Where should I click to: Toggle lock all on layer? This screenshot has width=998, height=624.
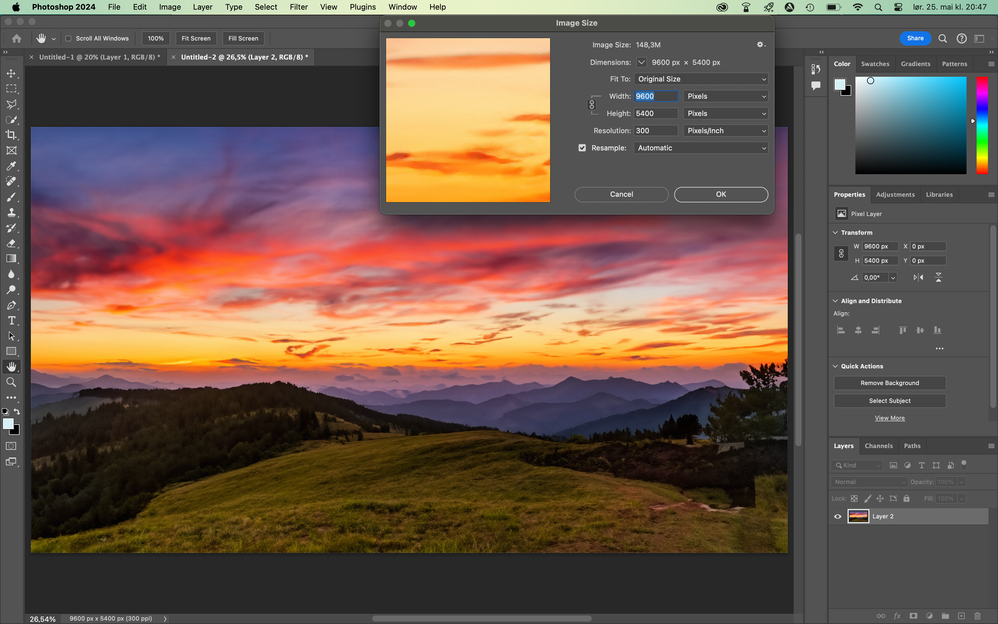point(906,499)
